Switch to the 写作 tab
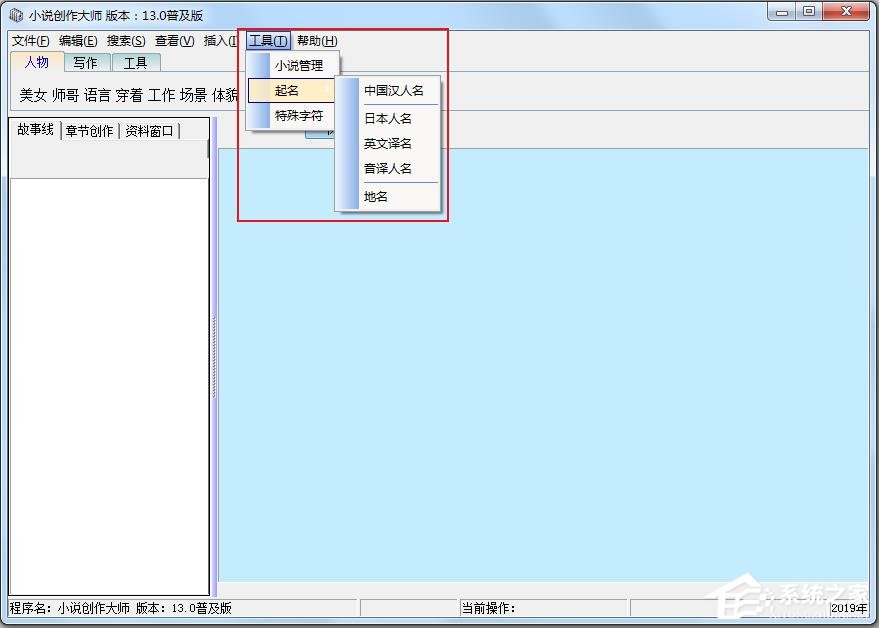This screenshot has width=879, height=628. click(x=86, y=63)
